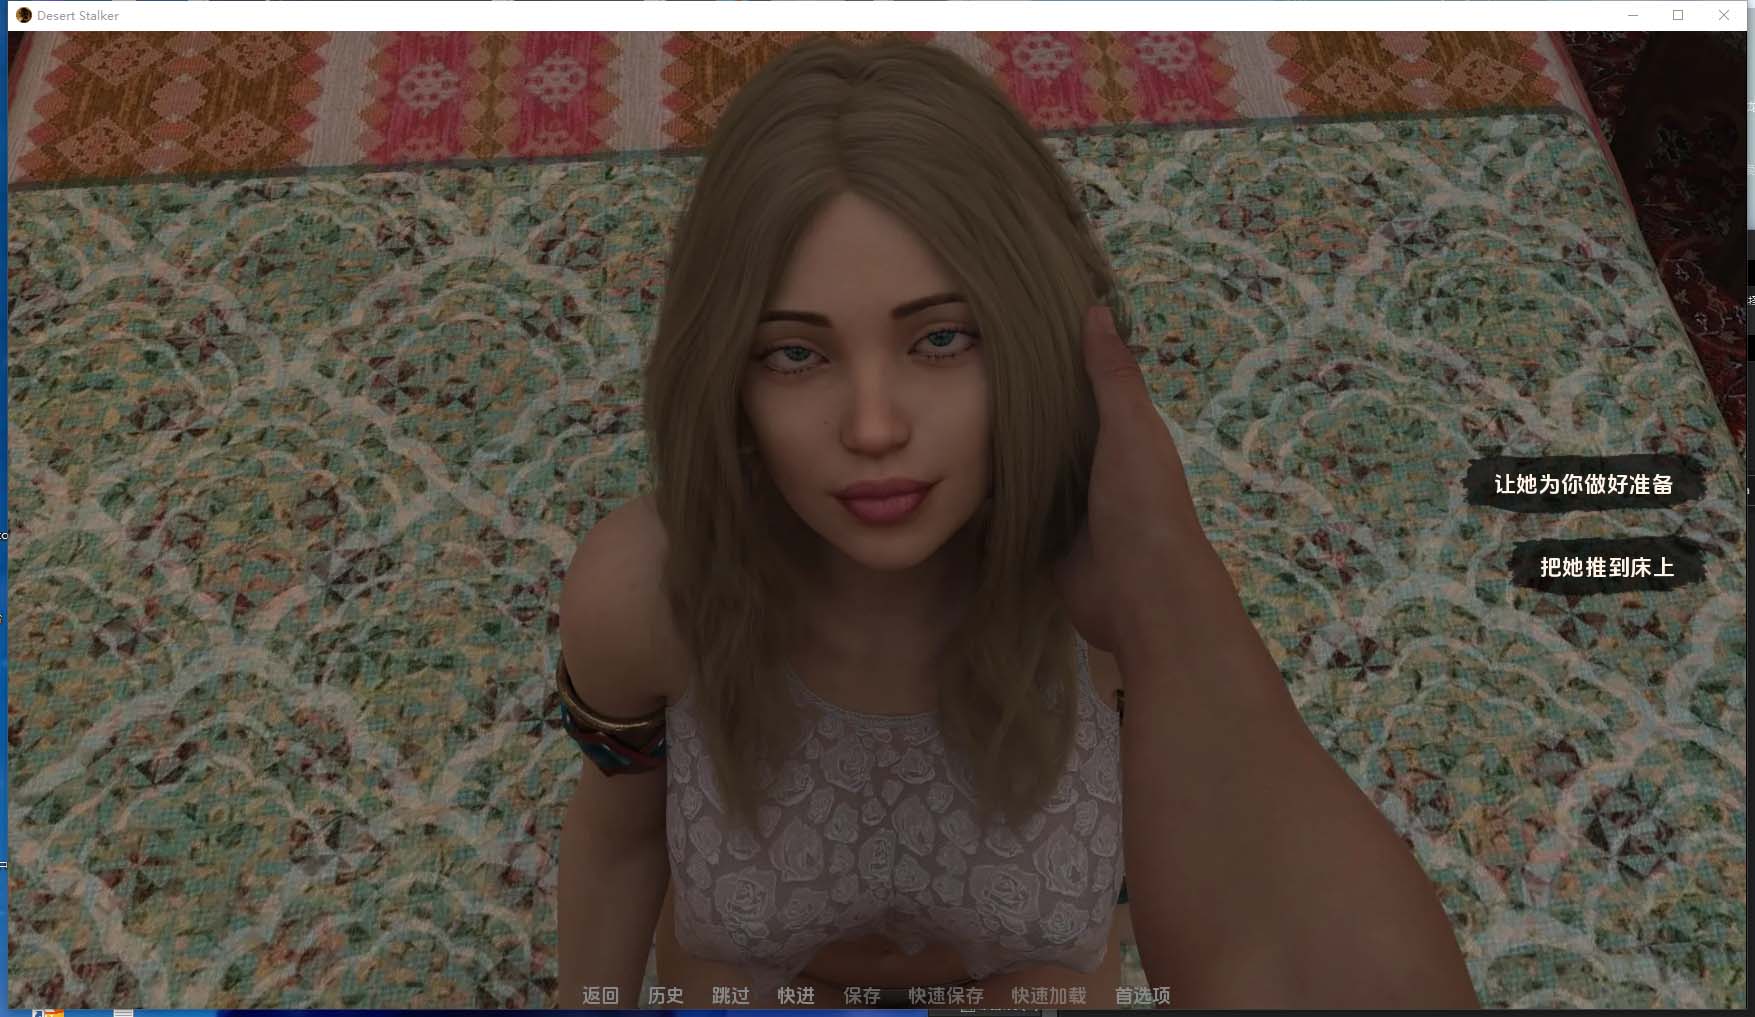
Task: Click the Desert Stalker title text
Action: [x=76, y=15]
